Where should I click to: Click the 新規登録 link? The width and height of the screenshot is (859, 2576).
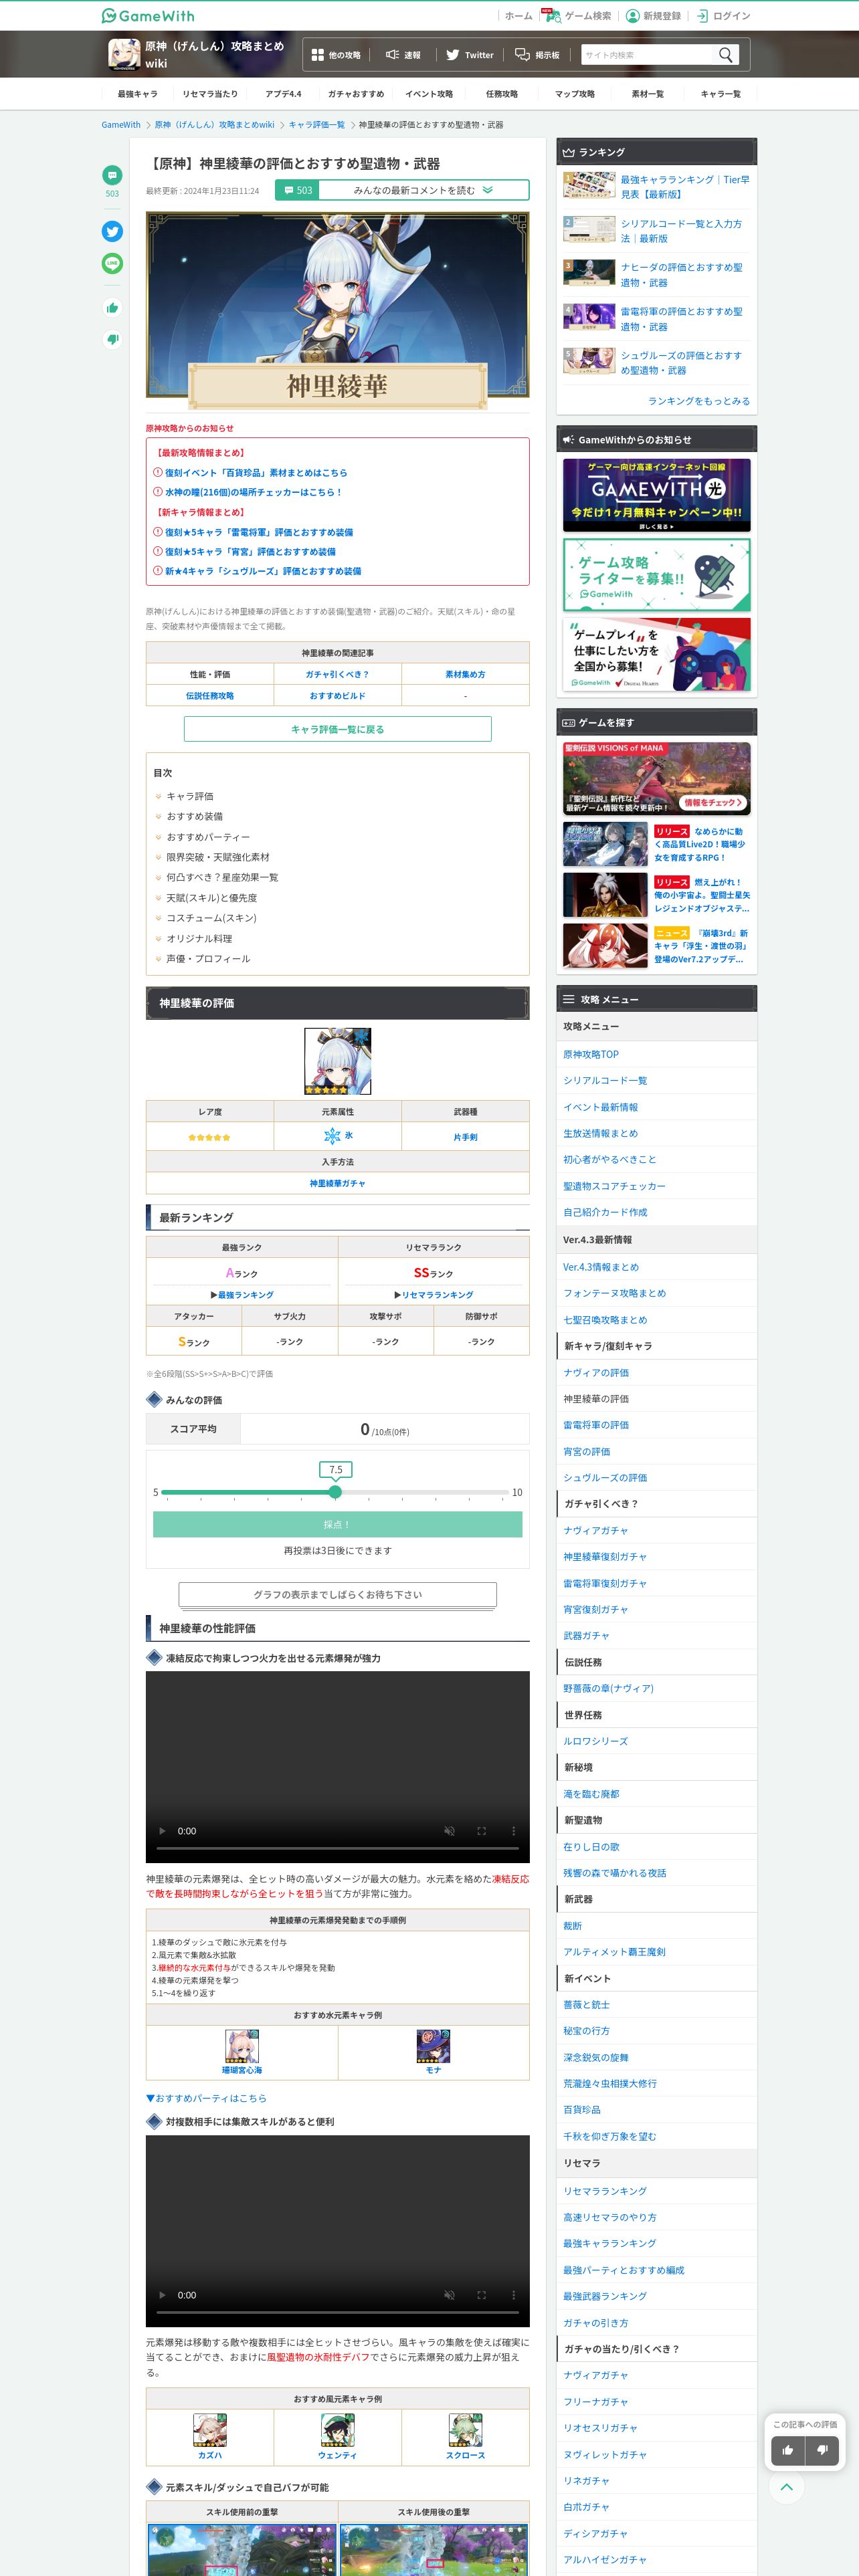(x=653, y=16)
